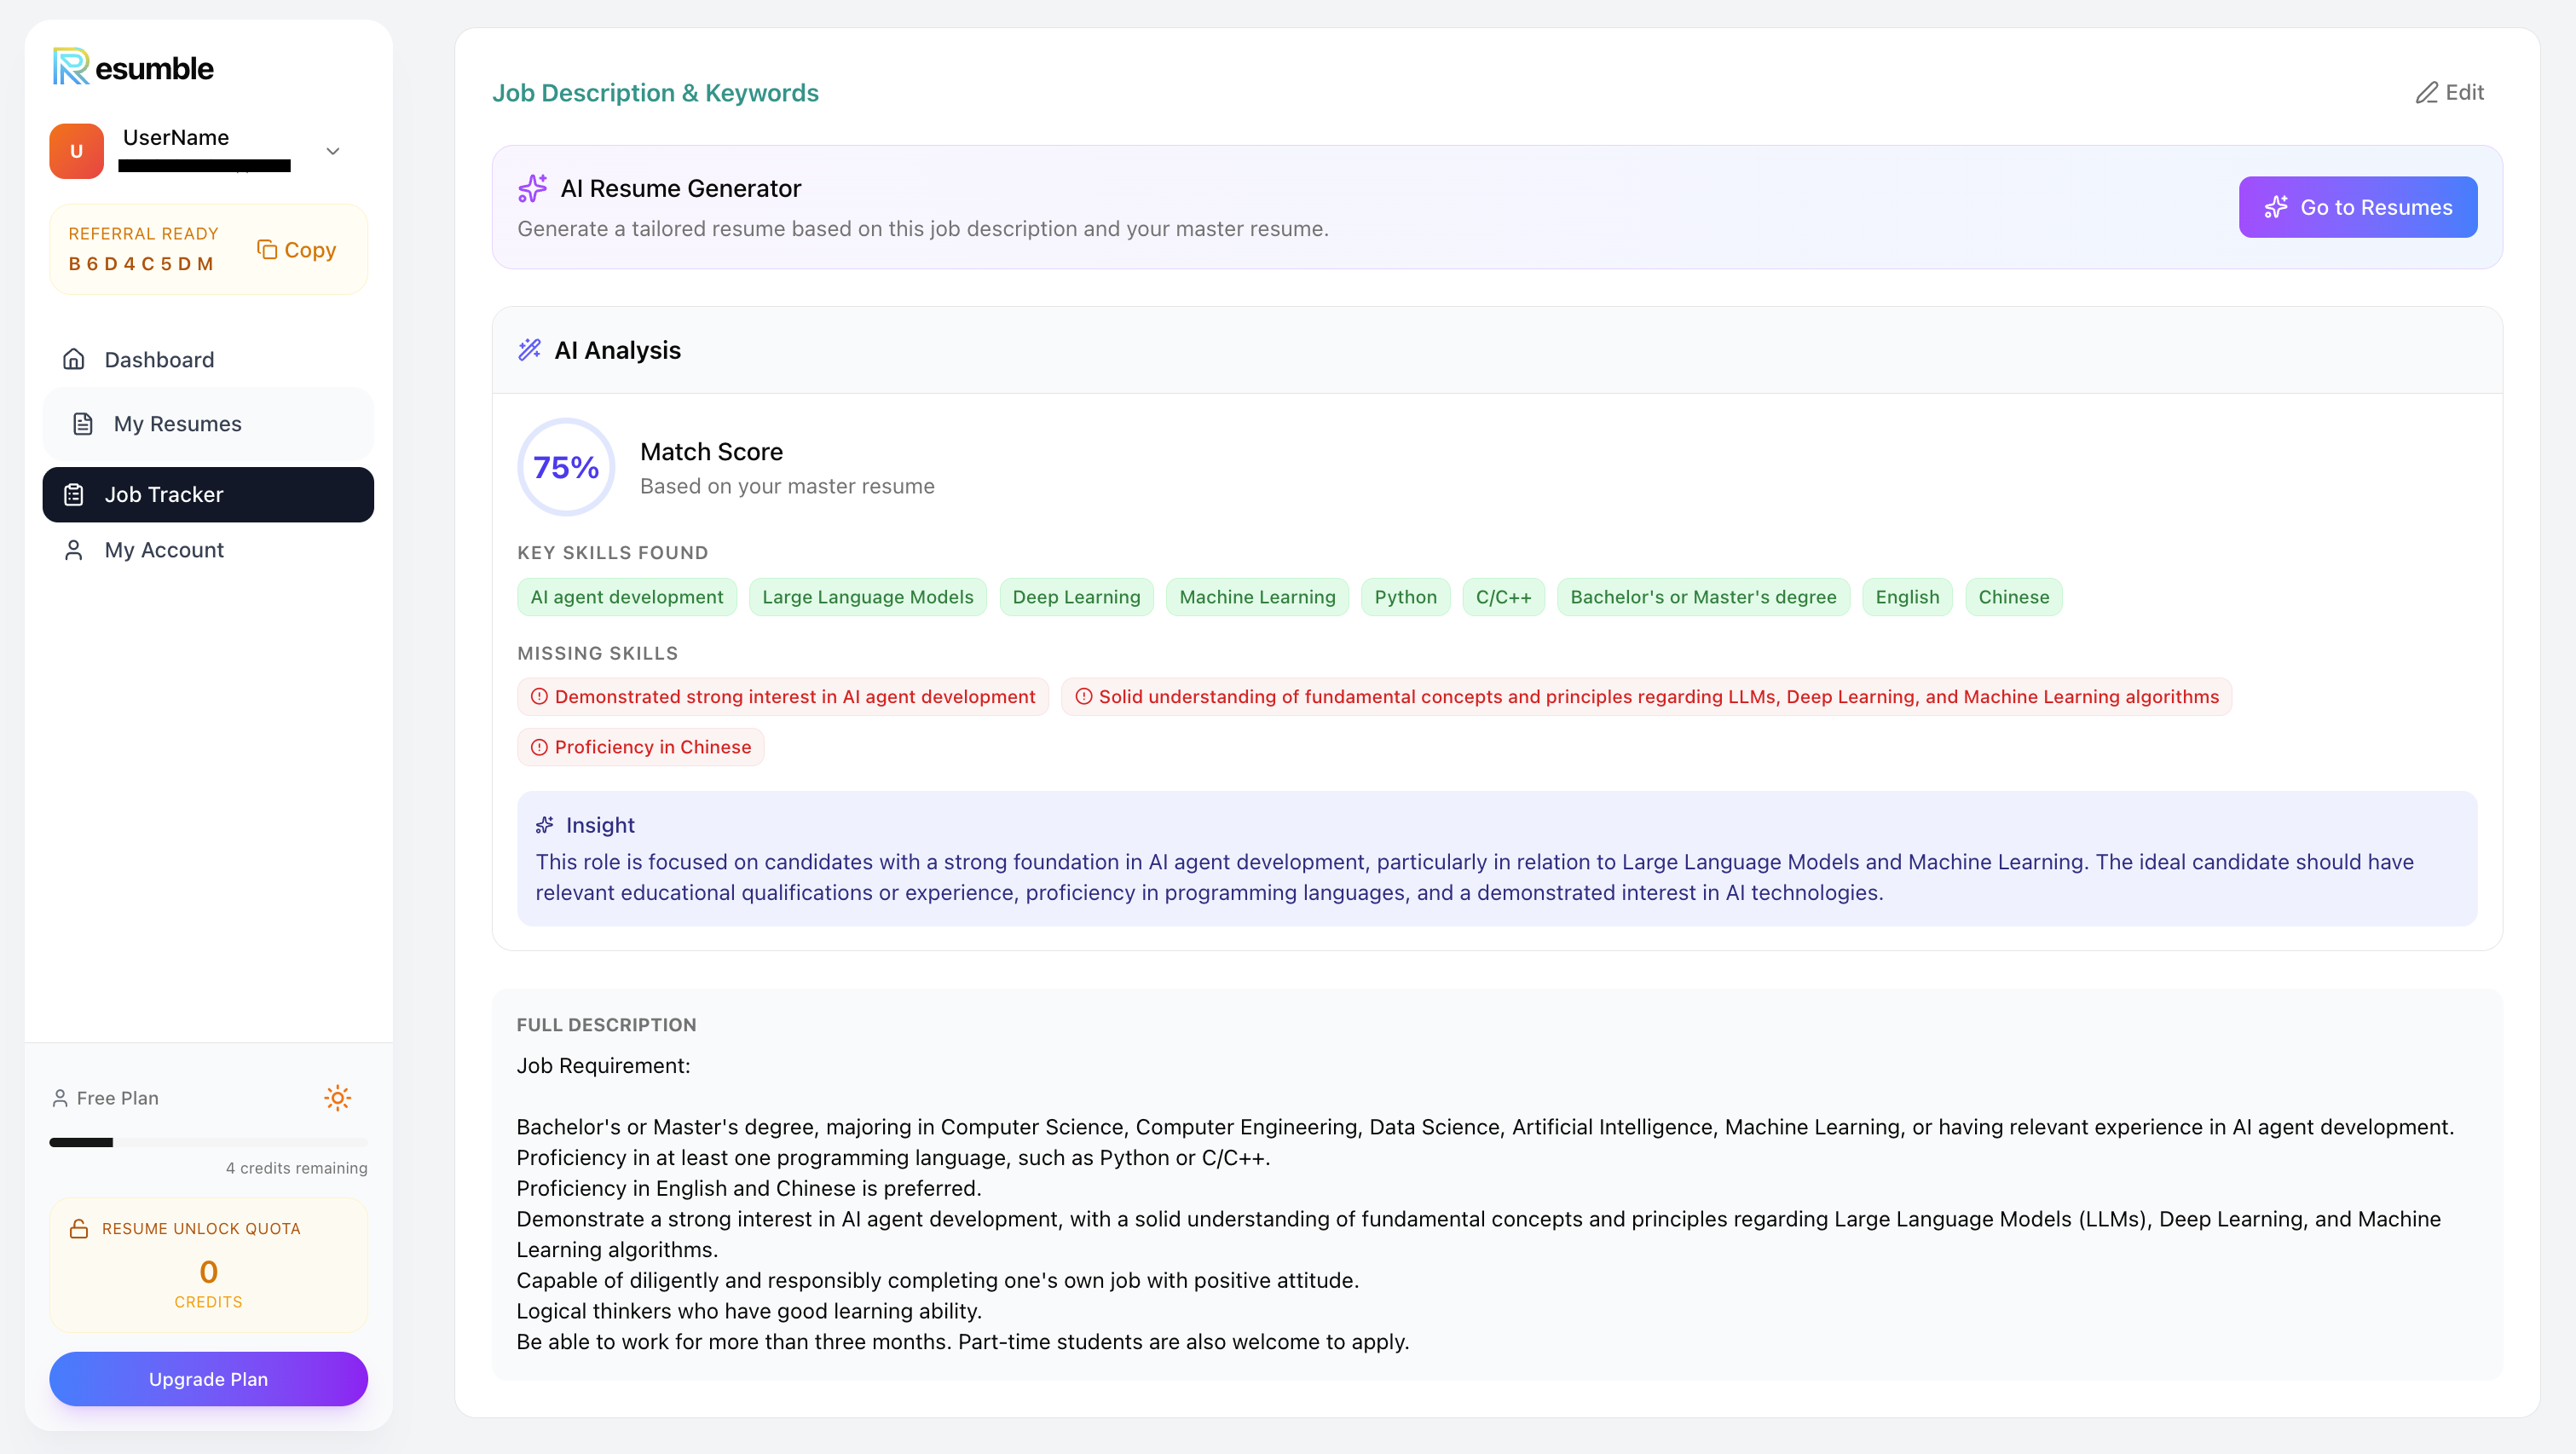Image resolution: width=2576 pixels, height=1454 pixels.
Task: Click the My Resumes document icon
Action: point(82,423)
